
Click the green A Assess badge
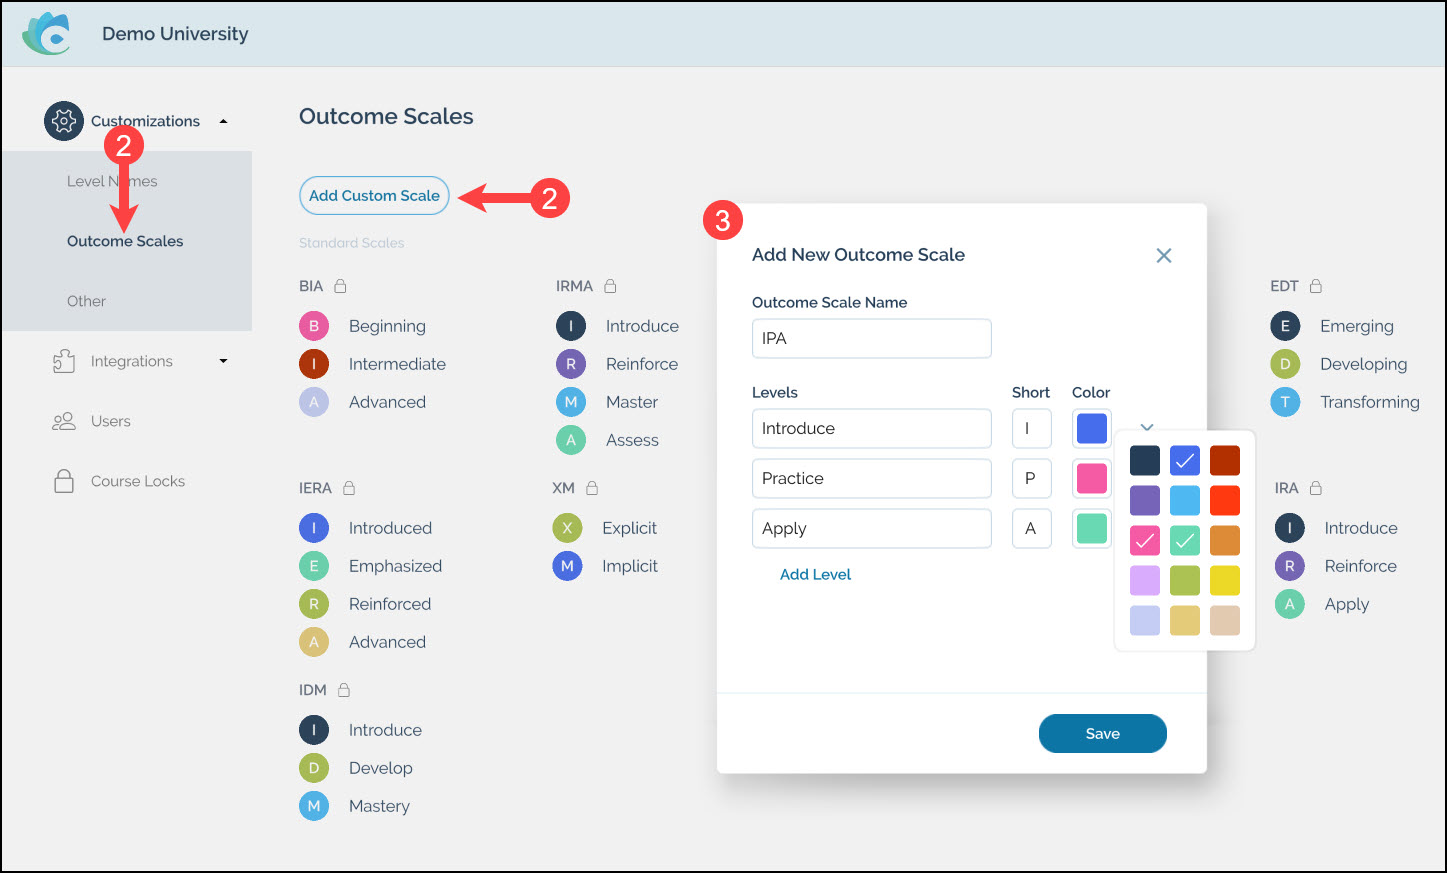571,440
